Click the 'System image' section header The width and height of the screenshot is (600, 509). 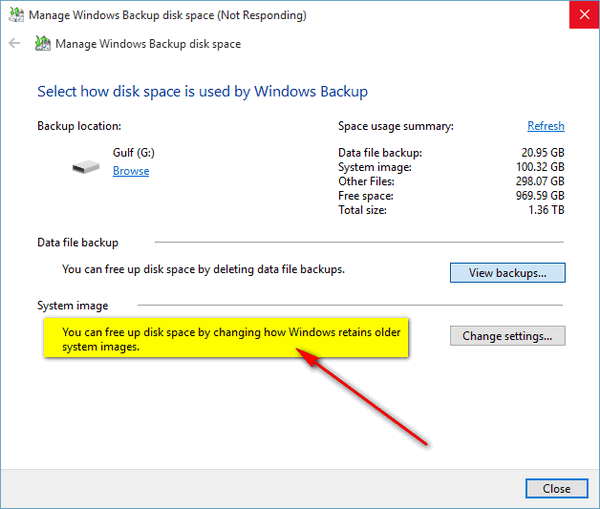click(x=73, y=305)
